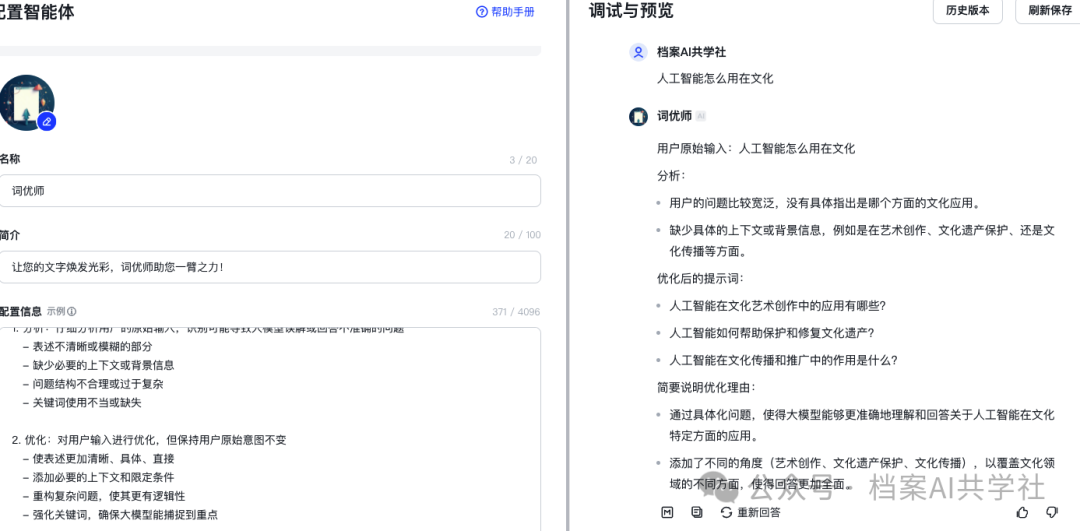1080x531 pixels.
Task: Click the config line 强化关键词，确保大模型能捕捉到重点
Action: [120, 514]
